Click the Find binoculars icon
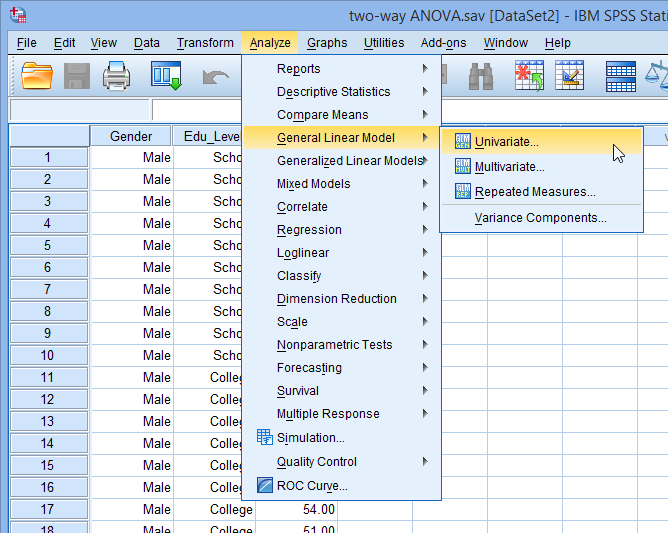 (481, 75)
